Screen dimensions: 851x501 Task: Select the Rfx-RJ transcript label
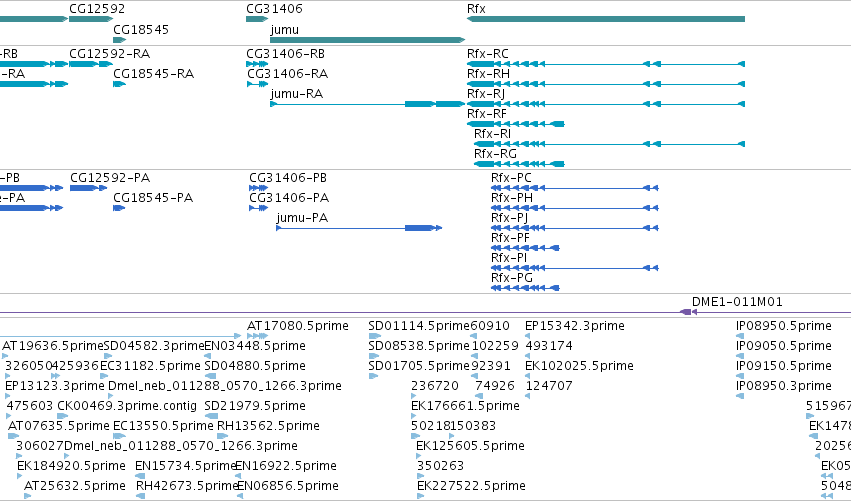click(x=486, y=94)
